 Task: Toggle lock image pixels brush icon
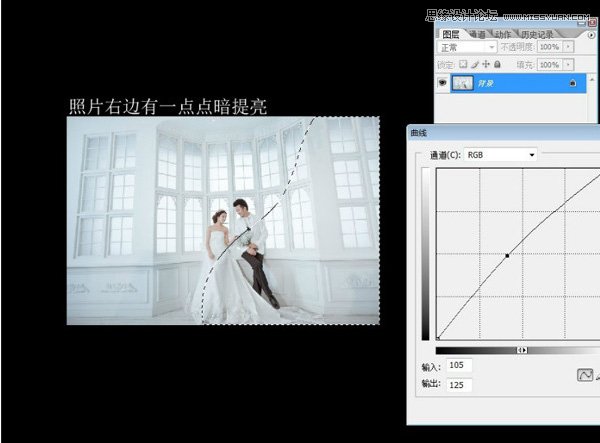pyautogui.click(x=475, y=64)
